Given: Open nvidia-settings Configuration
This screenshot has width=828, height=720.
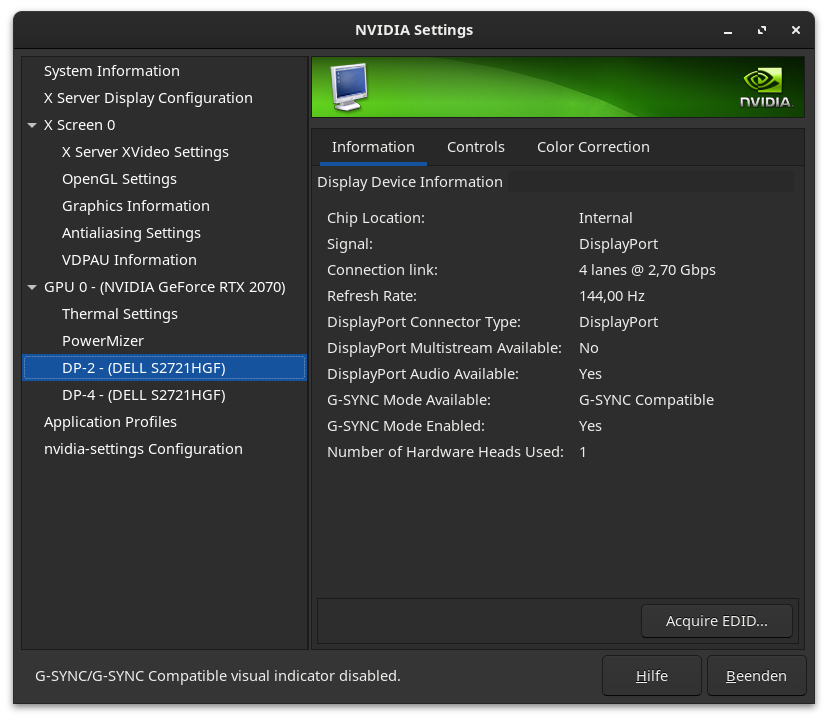Looking at the screenshot, I should [143, 449].
